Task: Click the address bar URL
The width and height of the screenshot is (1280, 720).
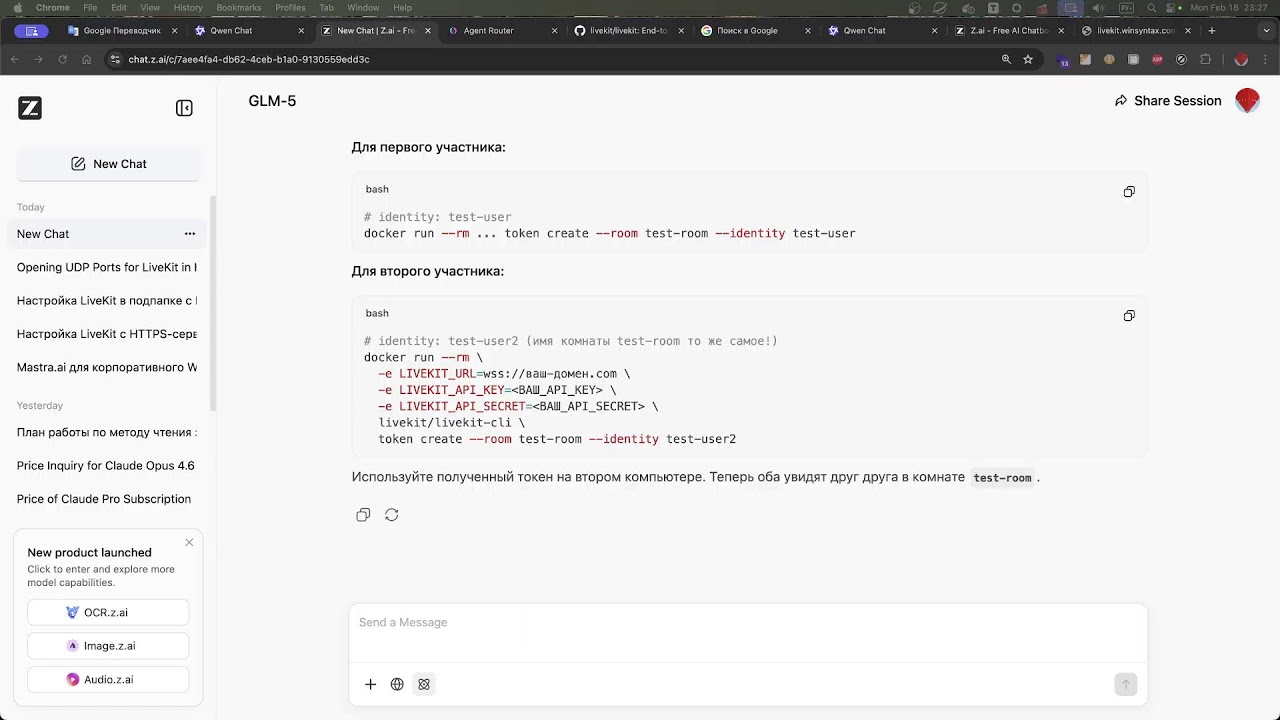Action: (249, 59)
